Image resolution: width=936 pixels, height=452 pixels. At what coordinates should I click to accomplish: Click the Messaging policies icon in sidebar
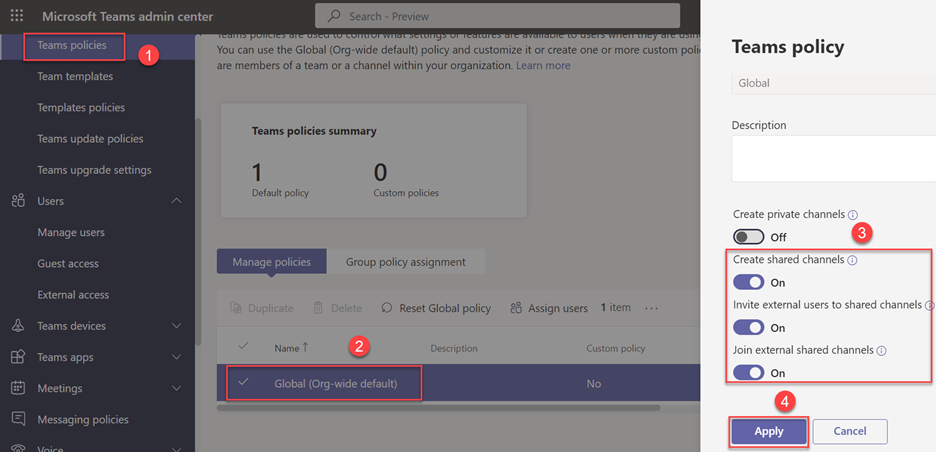(x=18, y=419)
